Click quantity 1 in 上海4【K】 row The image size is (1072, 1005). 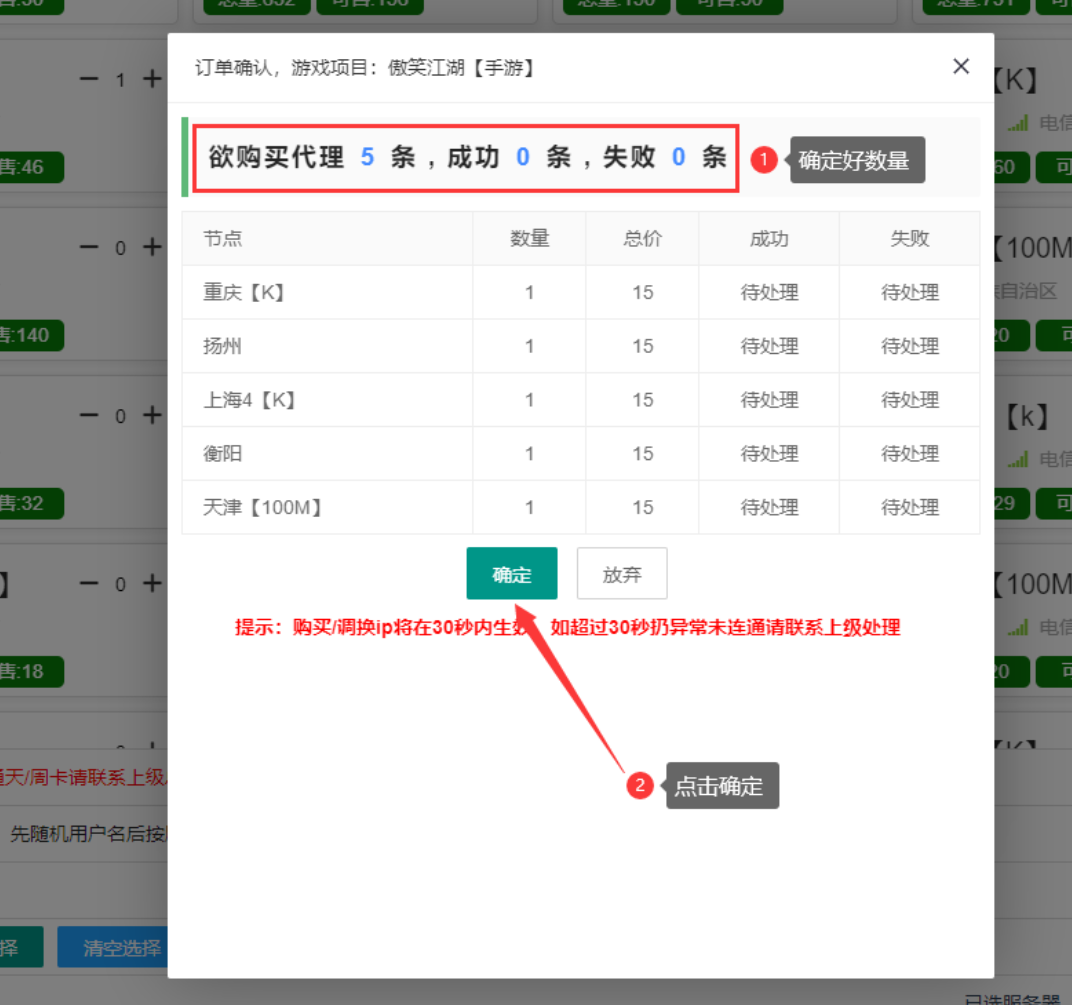click(529, 400)
